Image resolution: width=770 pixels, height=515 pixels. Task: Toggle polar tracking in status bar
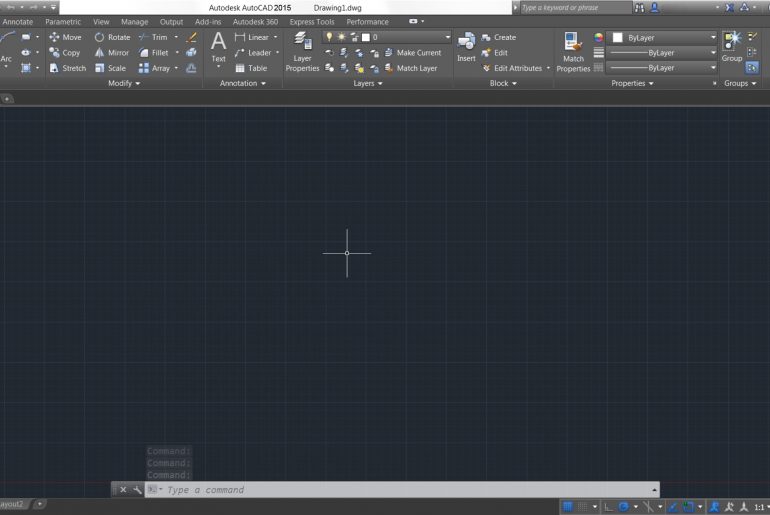pyautogui.click(x=623, y=507)
